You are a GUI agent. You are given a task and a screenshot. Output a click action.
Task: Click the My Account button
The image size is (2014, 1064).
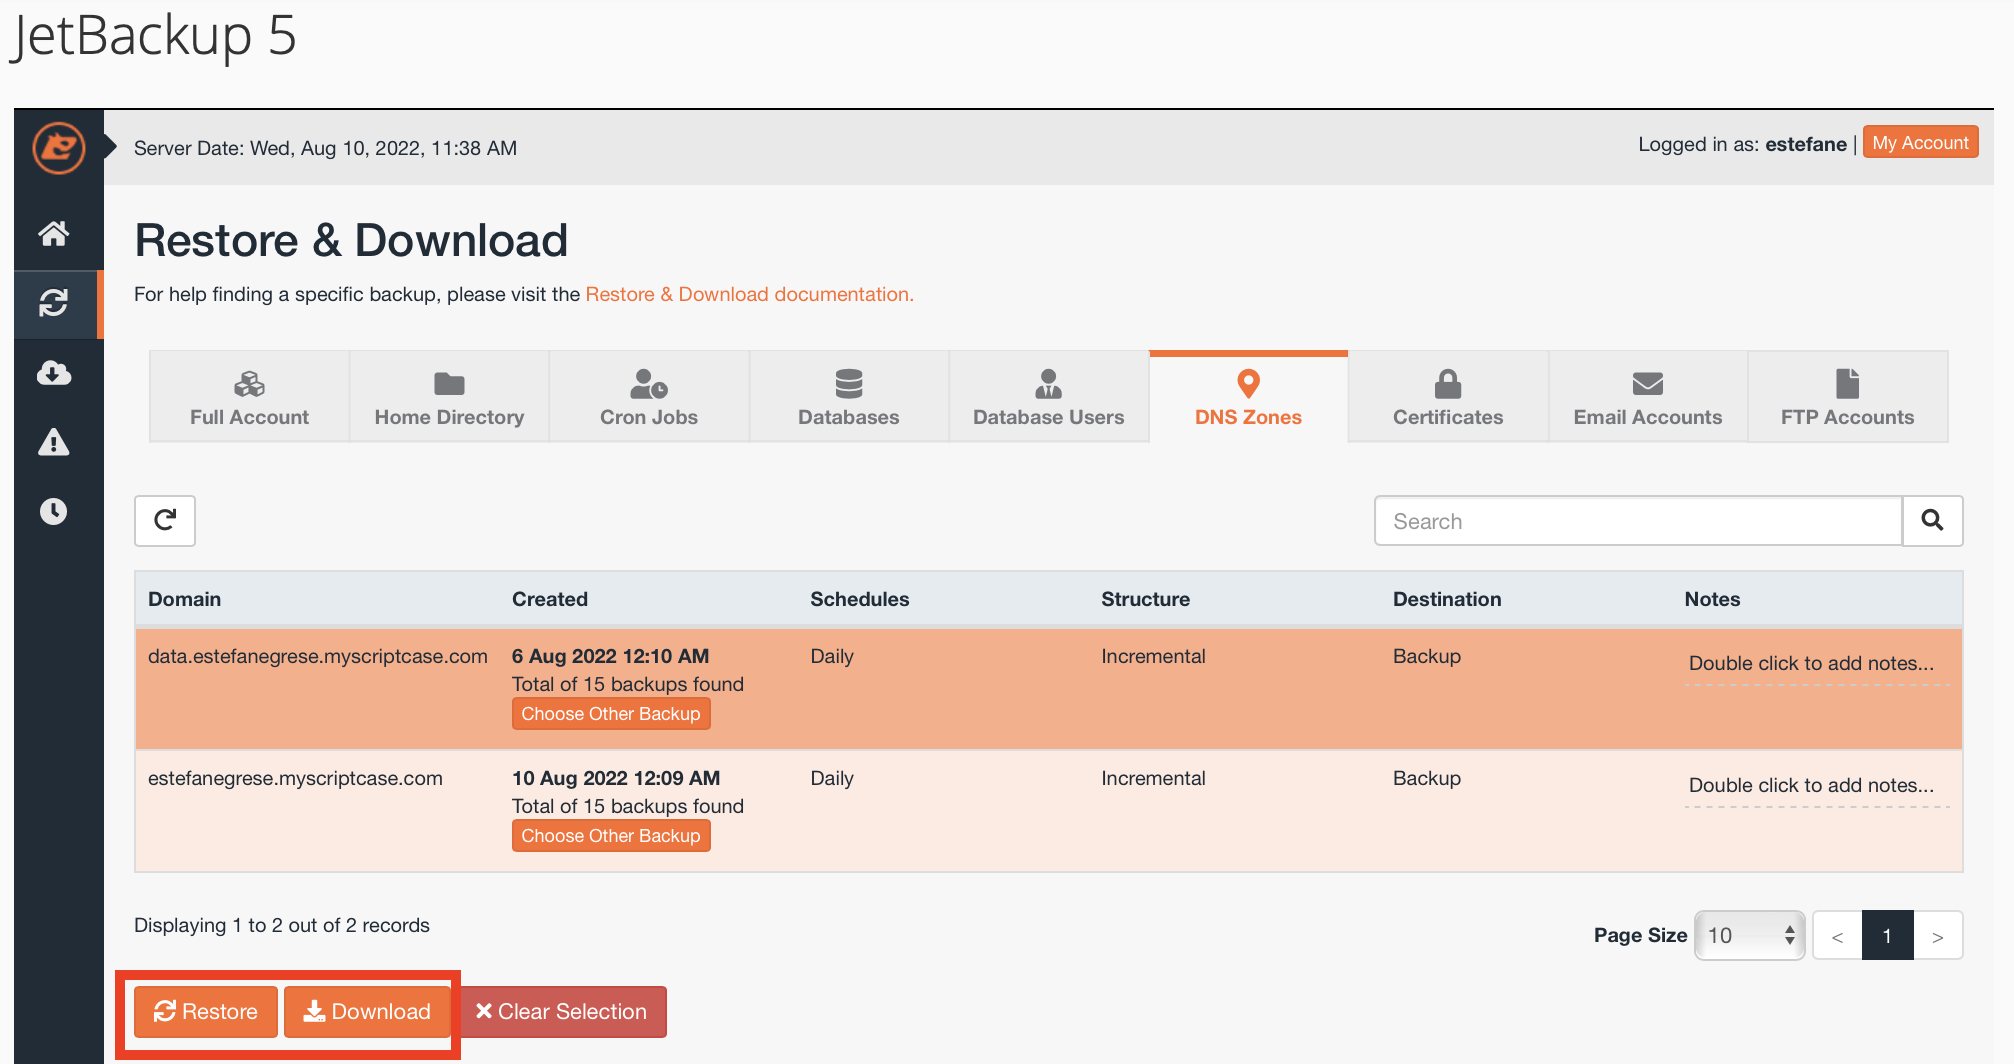(1920, 143)
